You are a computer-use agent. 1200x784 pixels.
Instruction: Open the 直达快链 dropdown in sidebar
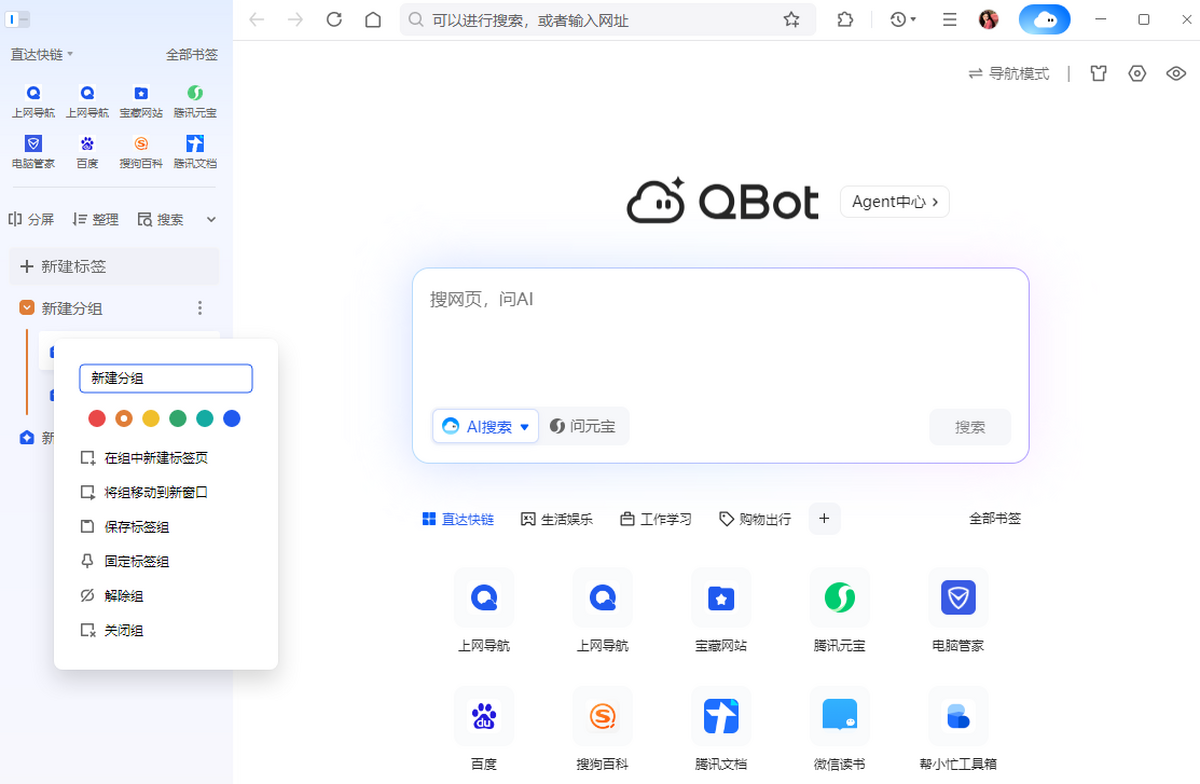(40, 54)
